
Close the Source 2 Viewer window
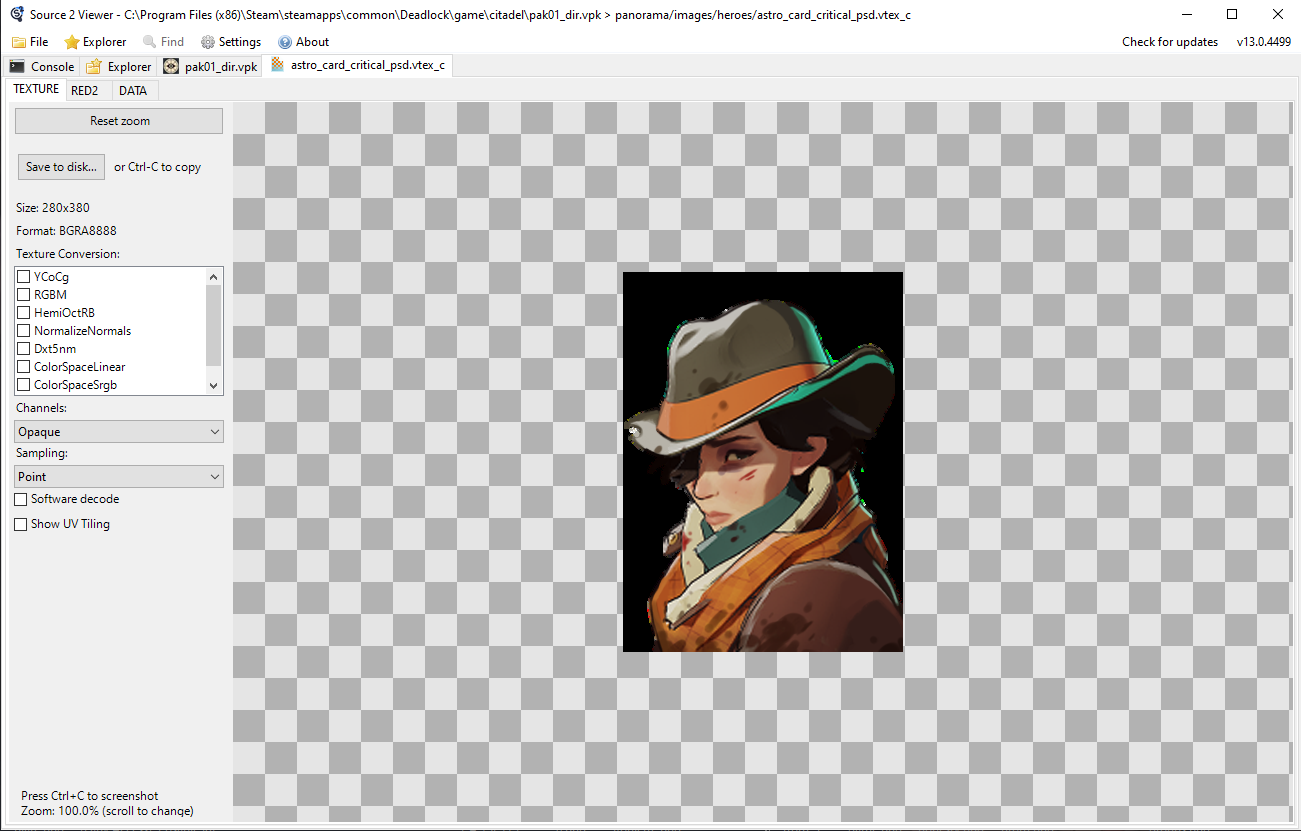pyautogui.click(x=1278, y=14)
